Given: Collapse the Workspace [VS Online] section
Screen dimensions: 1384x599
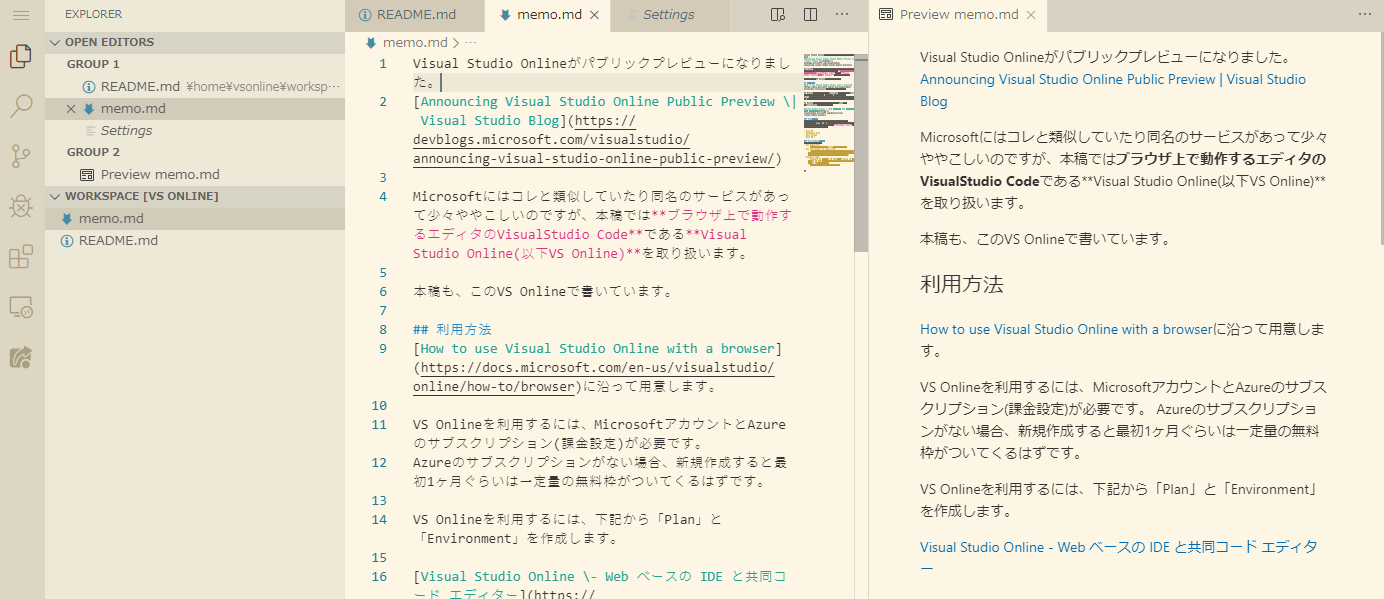Looking at the screenshot, I should [x=195, y=196].
